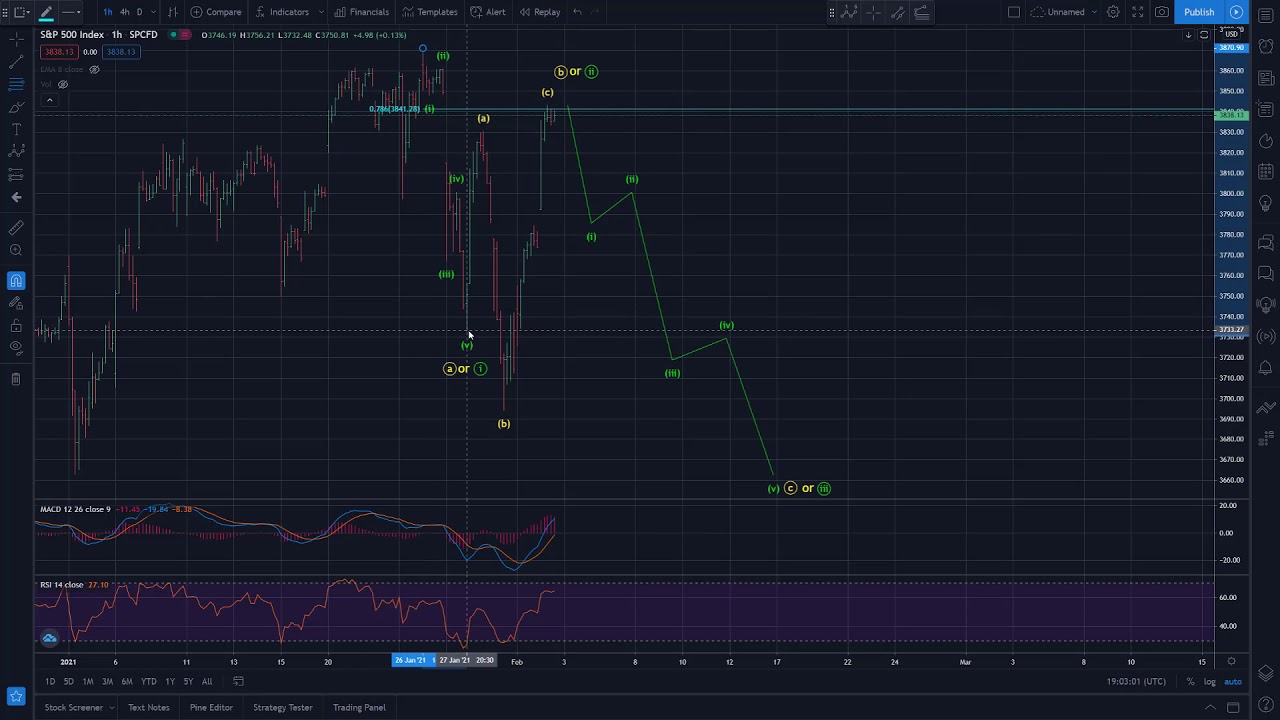The height and width of the screenshot is (720, 1280).
Task: Collapse the indicator legend chevron
Action: pos(48,99)
